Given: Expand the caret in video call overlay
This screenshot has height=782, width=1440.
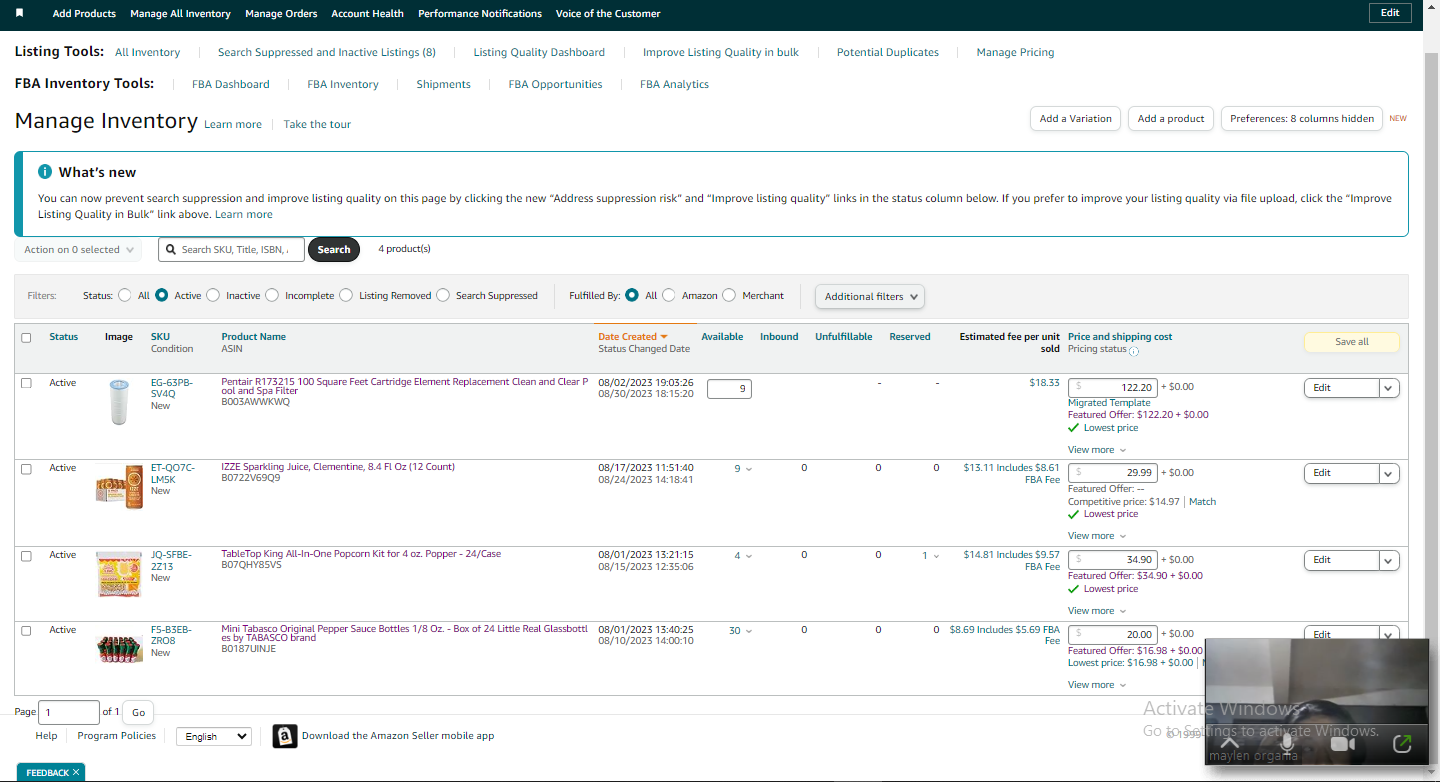Looking at the screenshot, I should tap(1230, 743).
